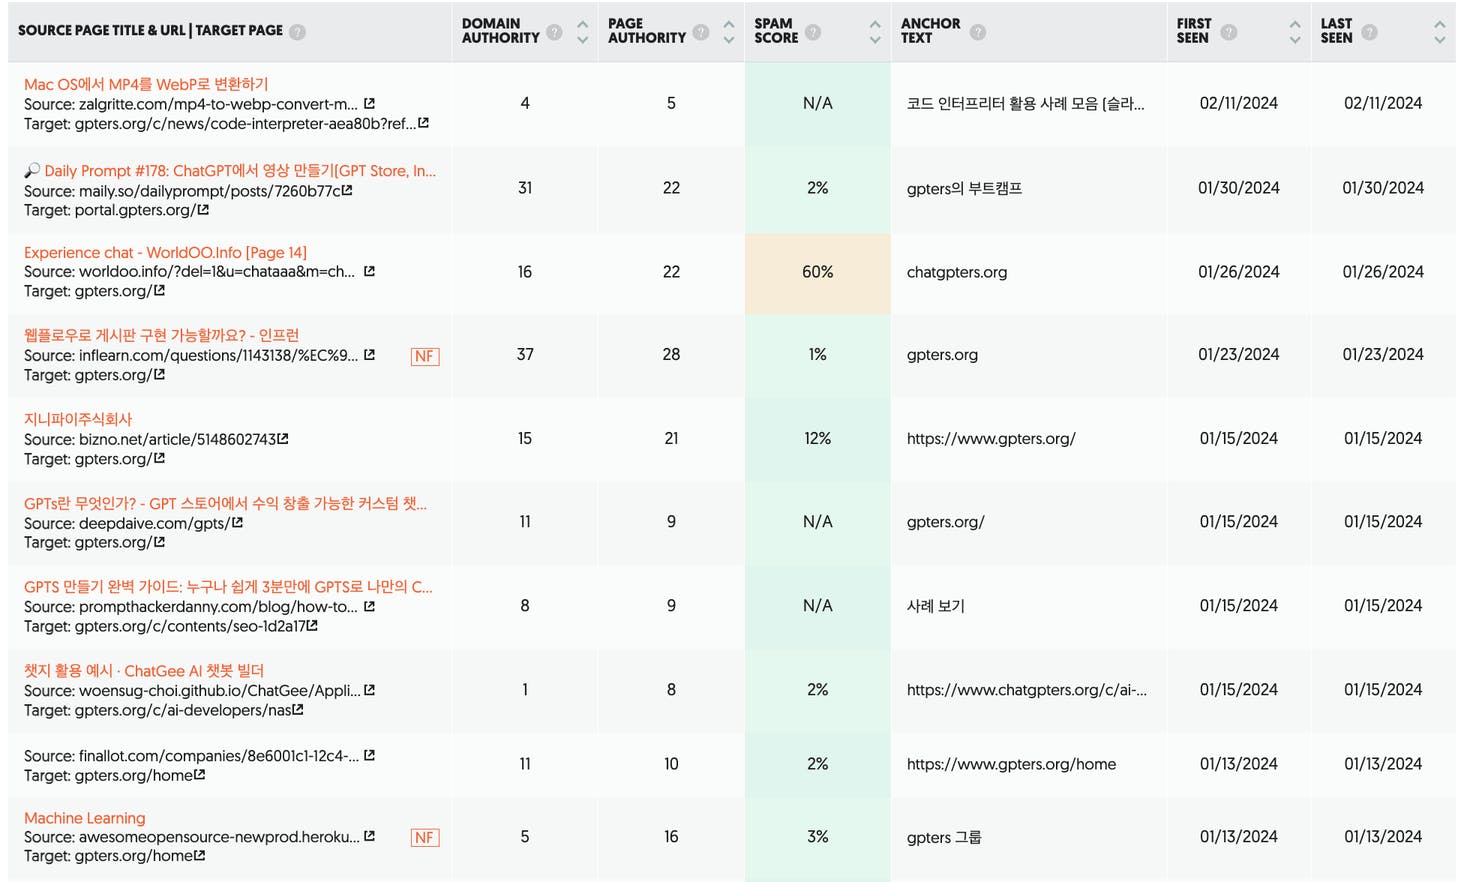Click help icon next to Last Seen
The width and height of the screenshot is (1470, 882).
click(1370, 32)
